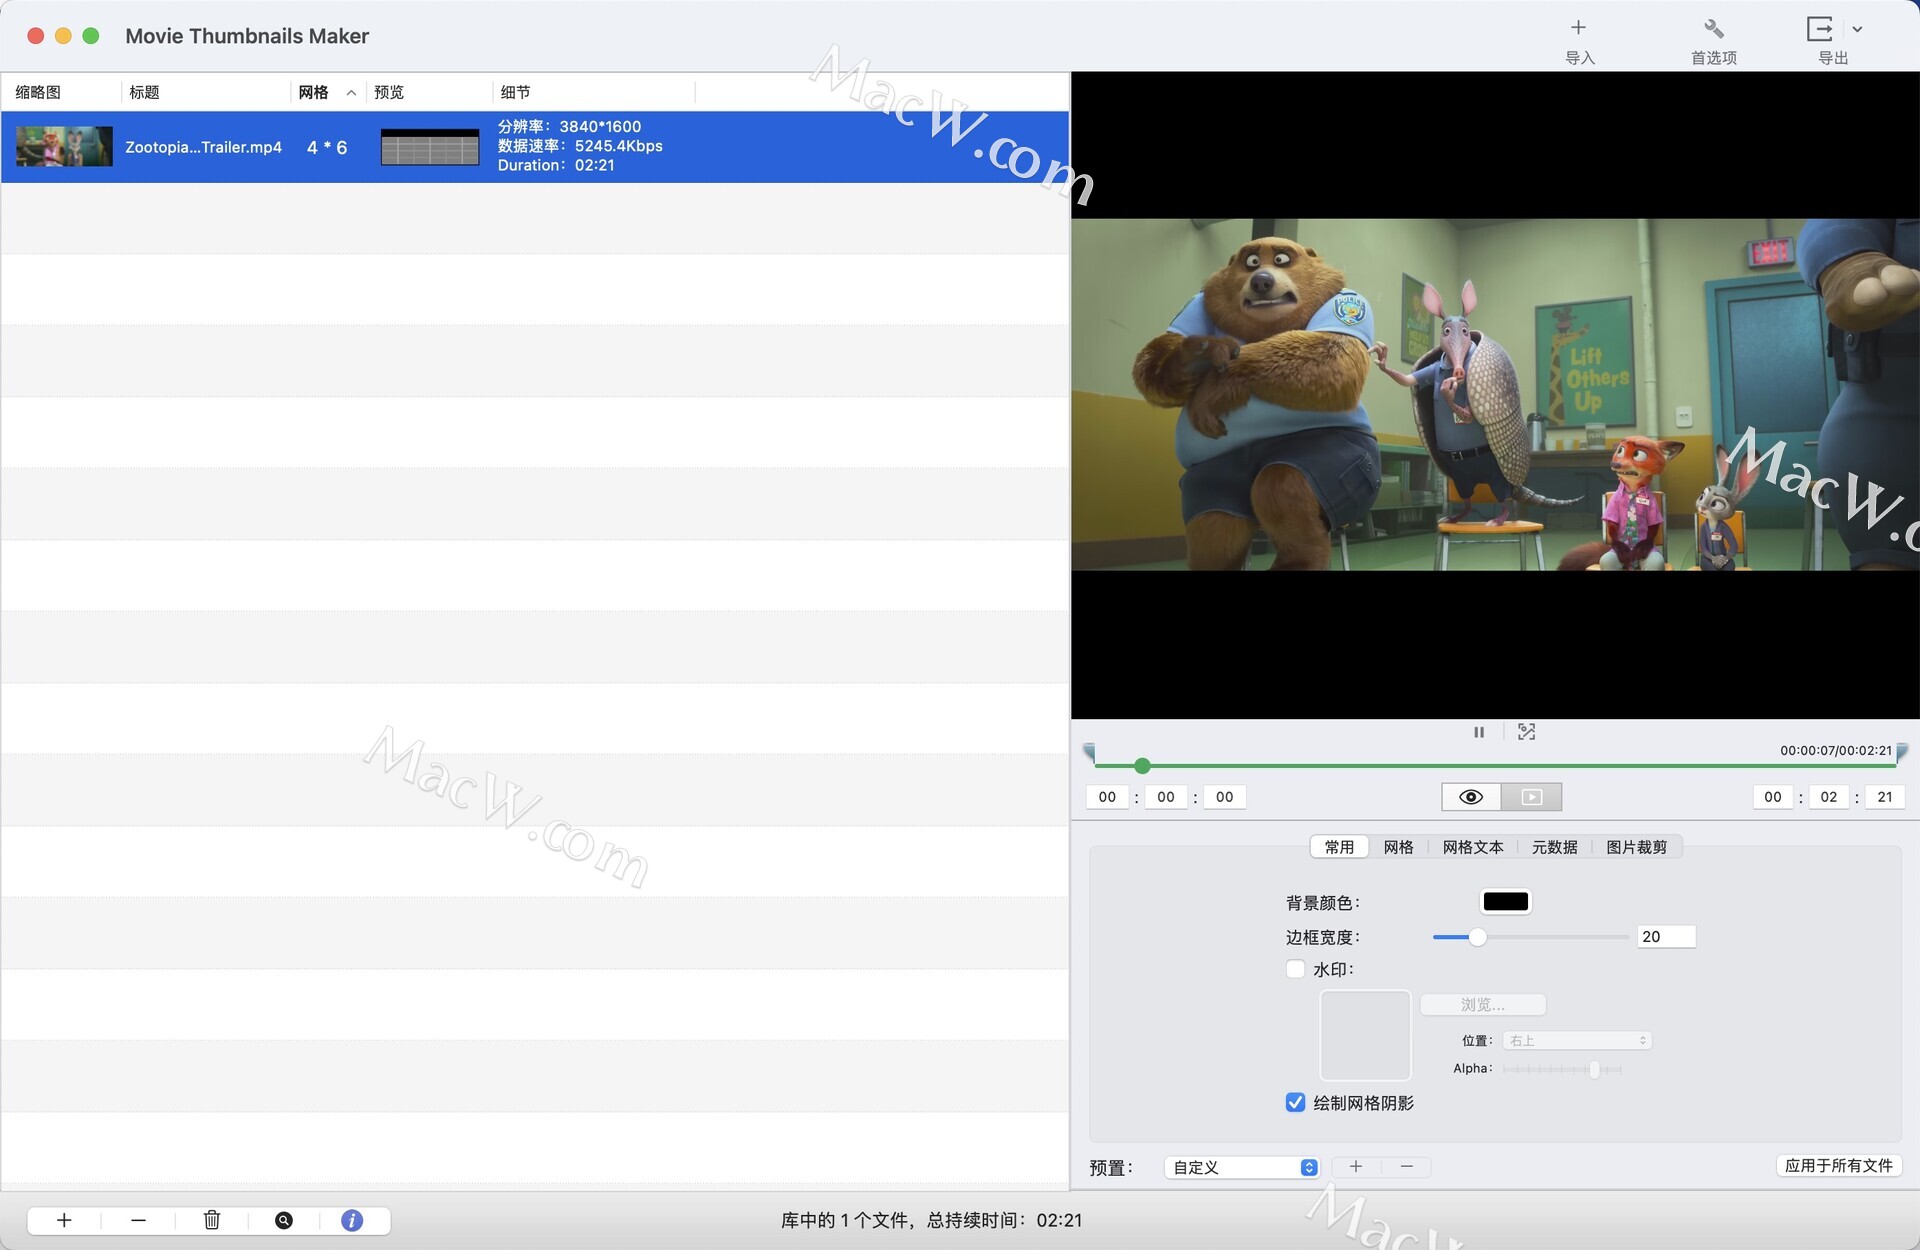Click the end time minutes field 02
The height and width of the screenshot is (1250, 1920).
coord(1829,797)
